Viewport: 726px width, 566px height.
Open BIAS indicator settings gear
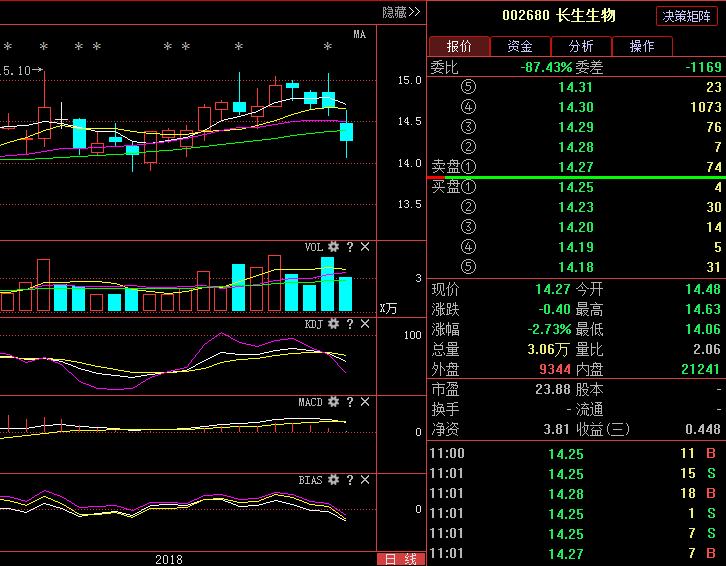[x=334, y=480]
